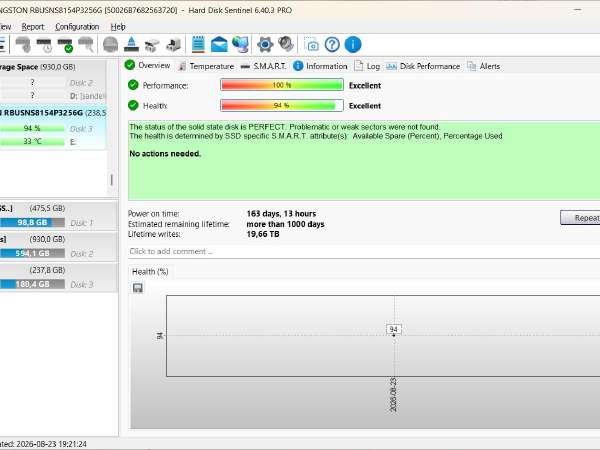Viewport: 600px width, 450px height.
Task: Click the 180,4 GB usage bar of Disk 3
Action: click(32, 284)
